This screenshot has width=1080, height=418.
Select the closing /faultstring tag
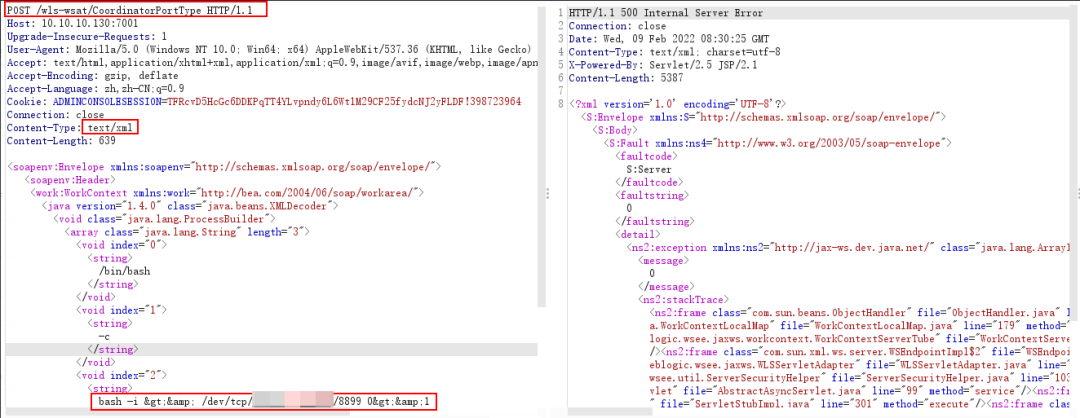tap(652, 222)
